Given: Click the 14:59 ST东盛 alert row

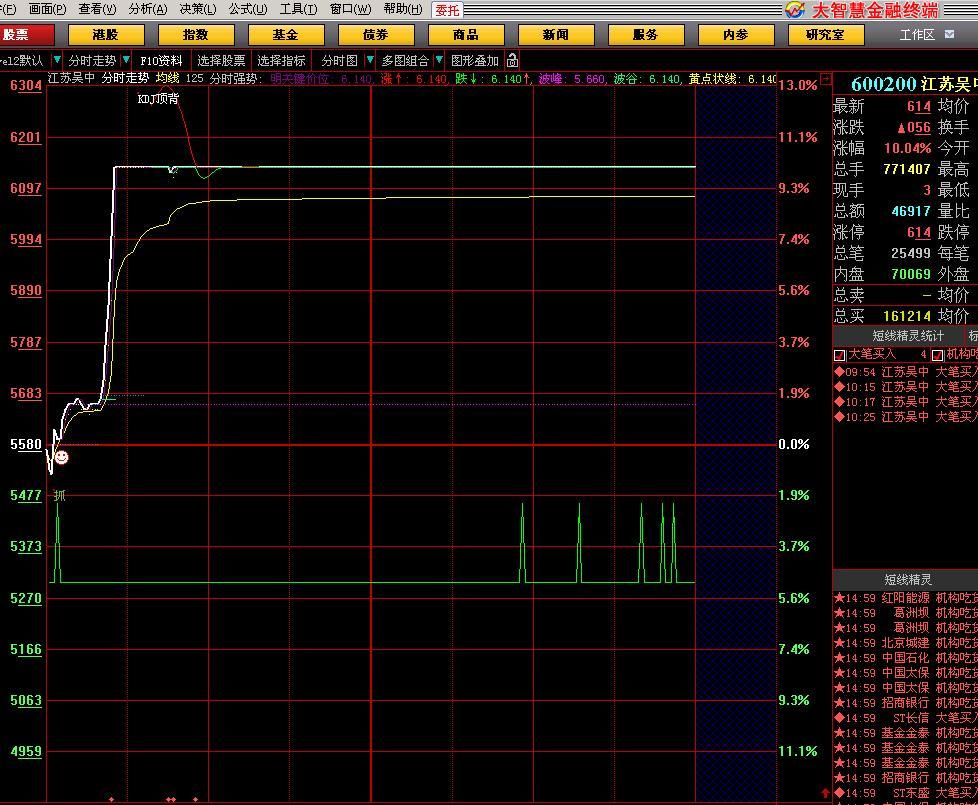Looking at the screenshot, I should click(x=906, y=793).
